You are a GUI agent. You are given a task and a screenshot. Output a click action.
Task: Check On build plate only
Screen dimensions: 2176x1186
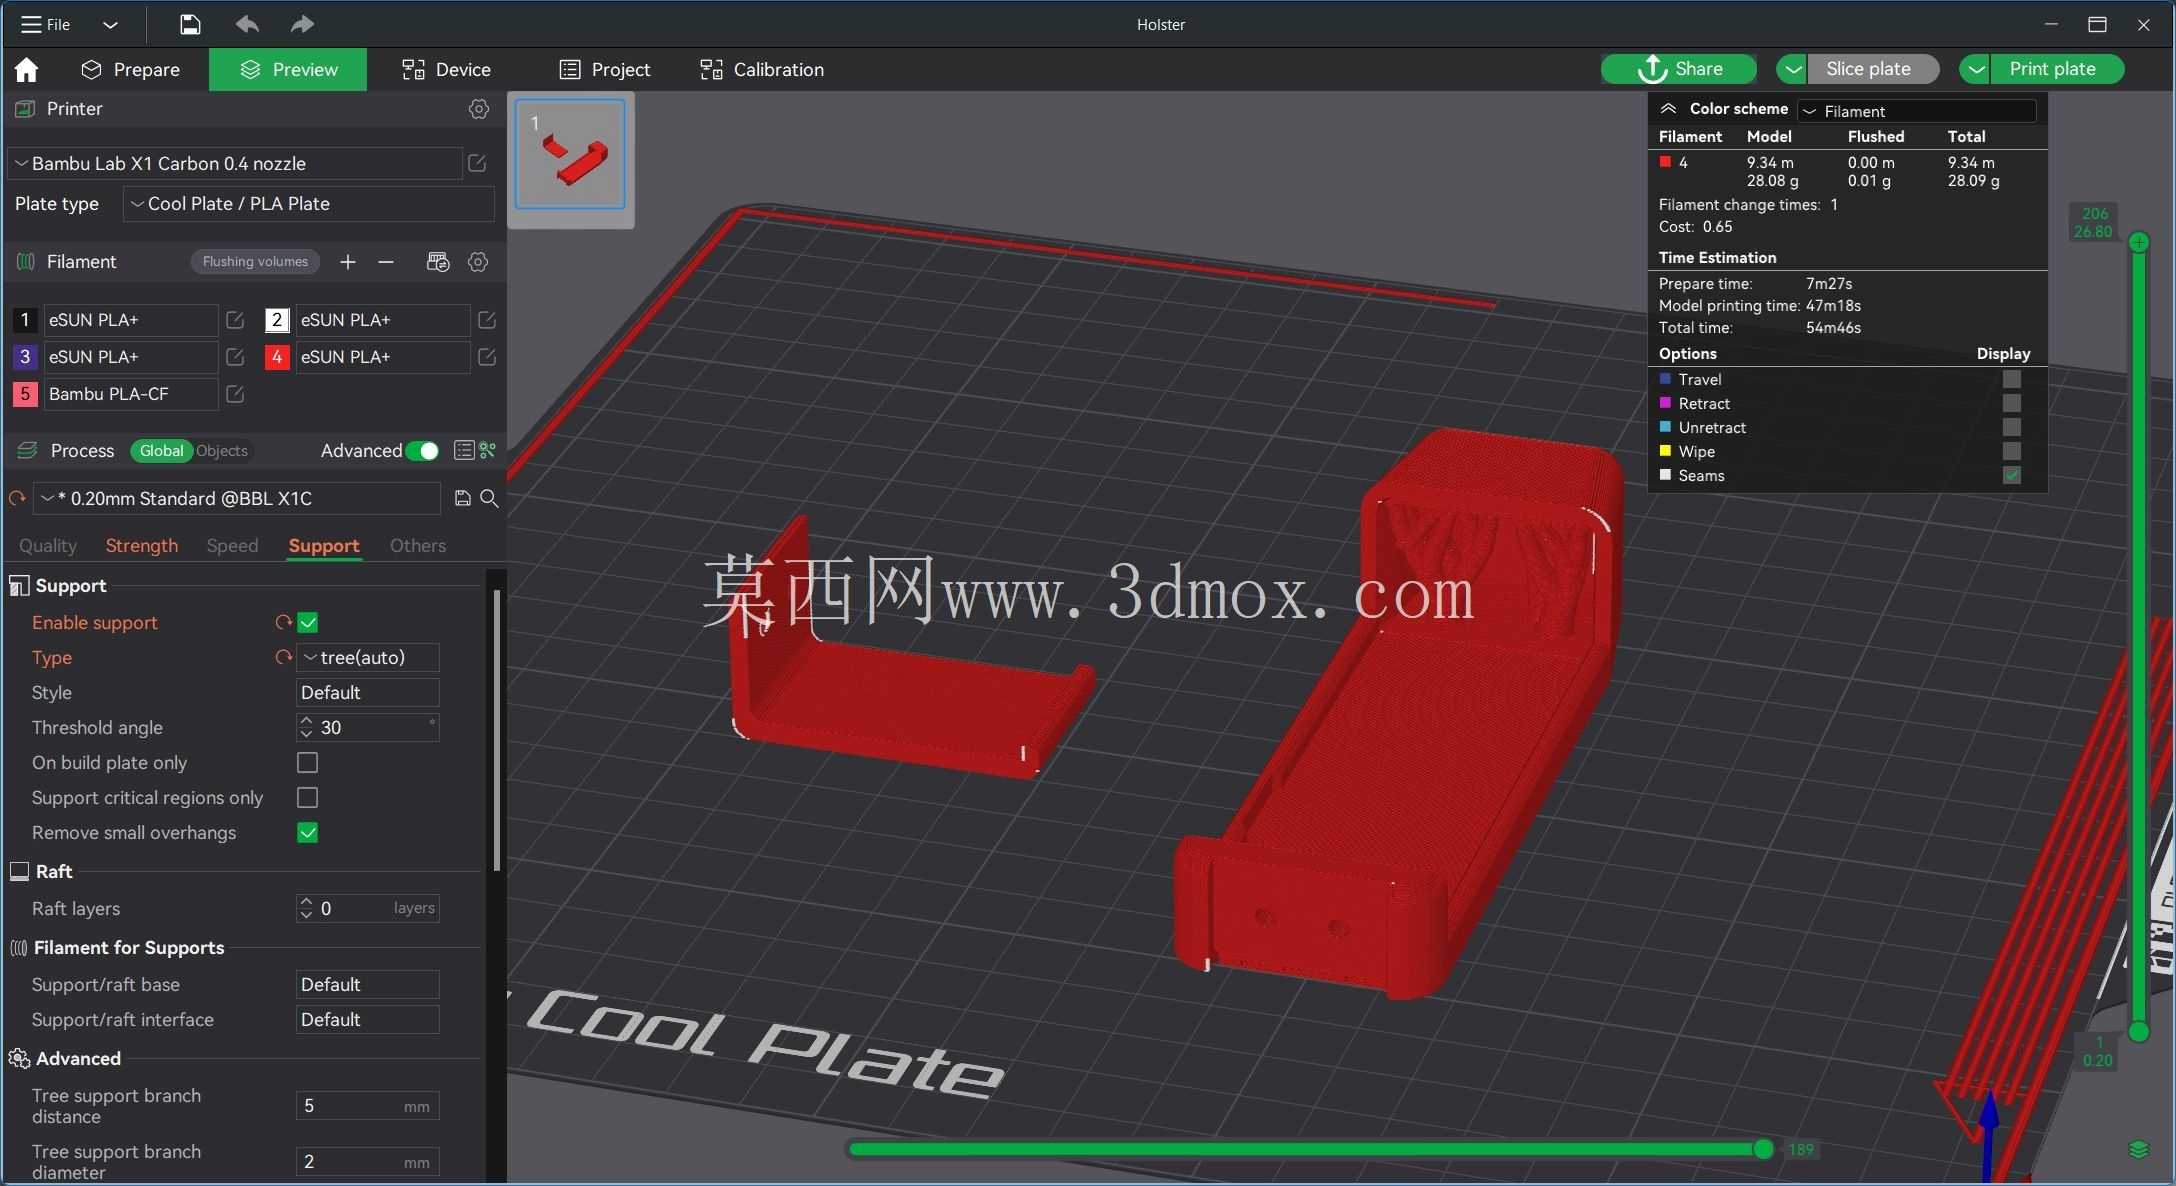tap(308, 763)
